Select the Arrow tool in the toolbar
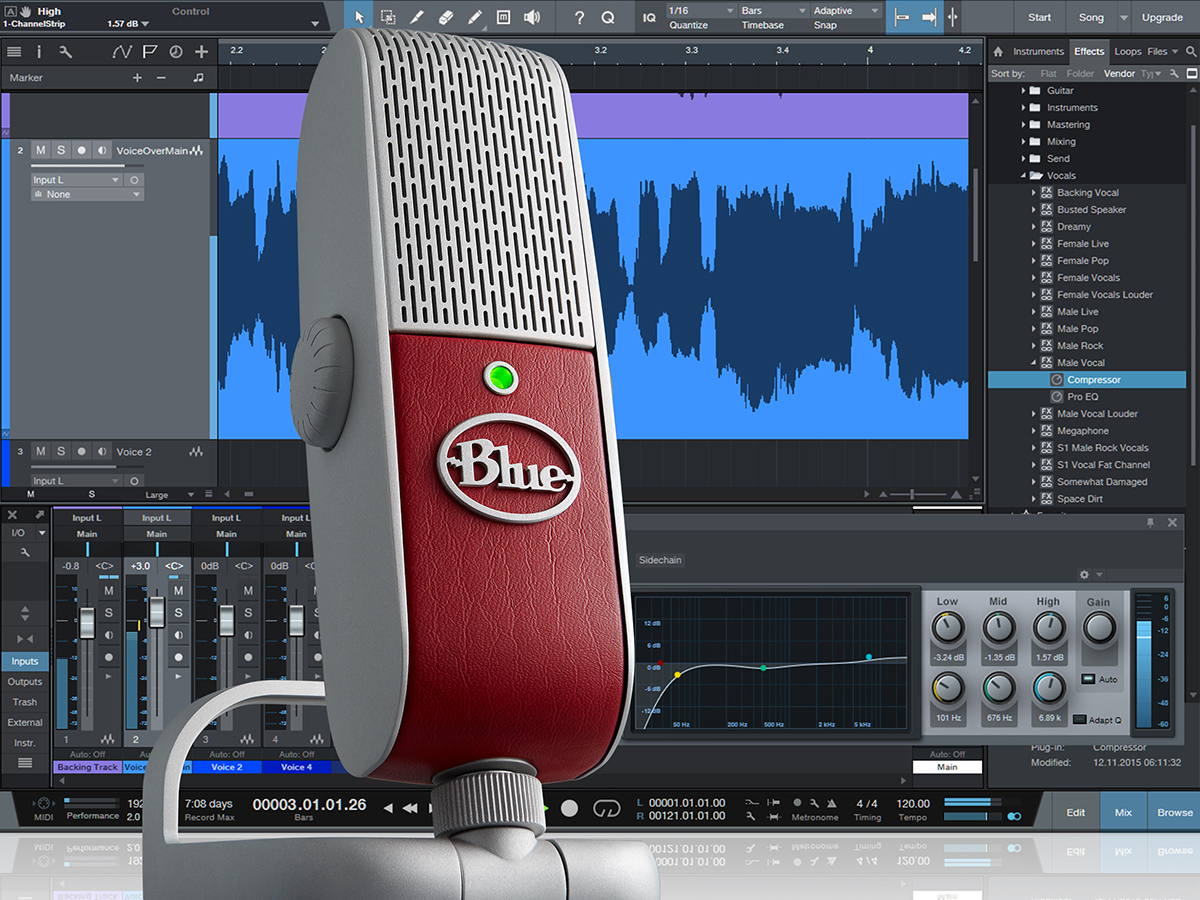1200x900 pixels. pos(358,17)
